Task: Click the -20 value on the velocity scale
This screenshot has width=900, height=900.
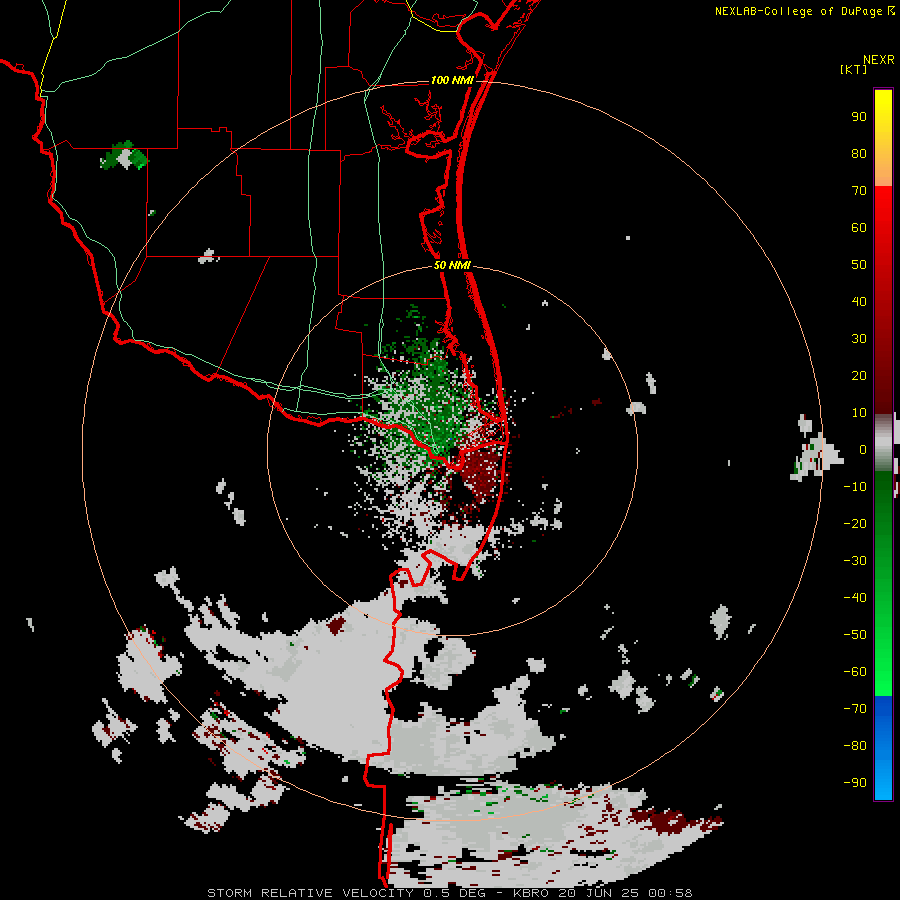Action: pos(855,523)
